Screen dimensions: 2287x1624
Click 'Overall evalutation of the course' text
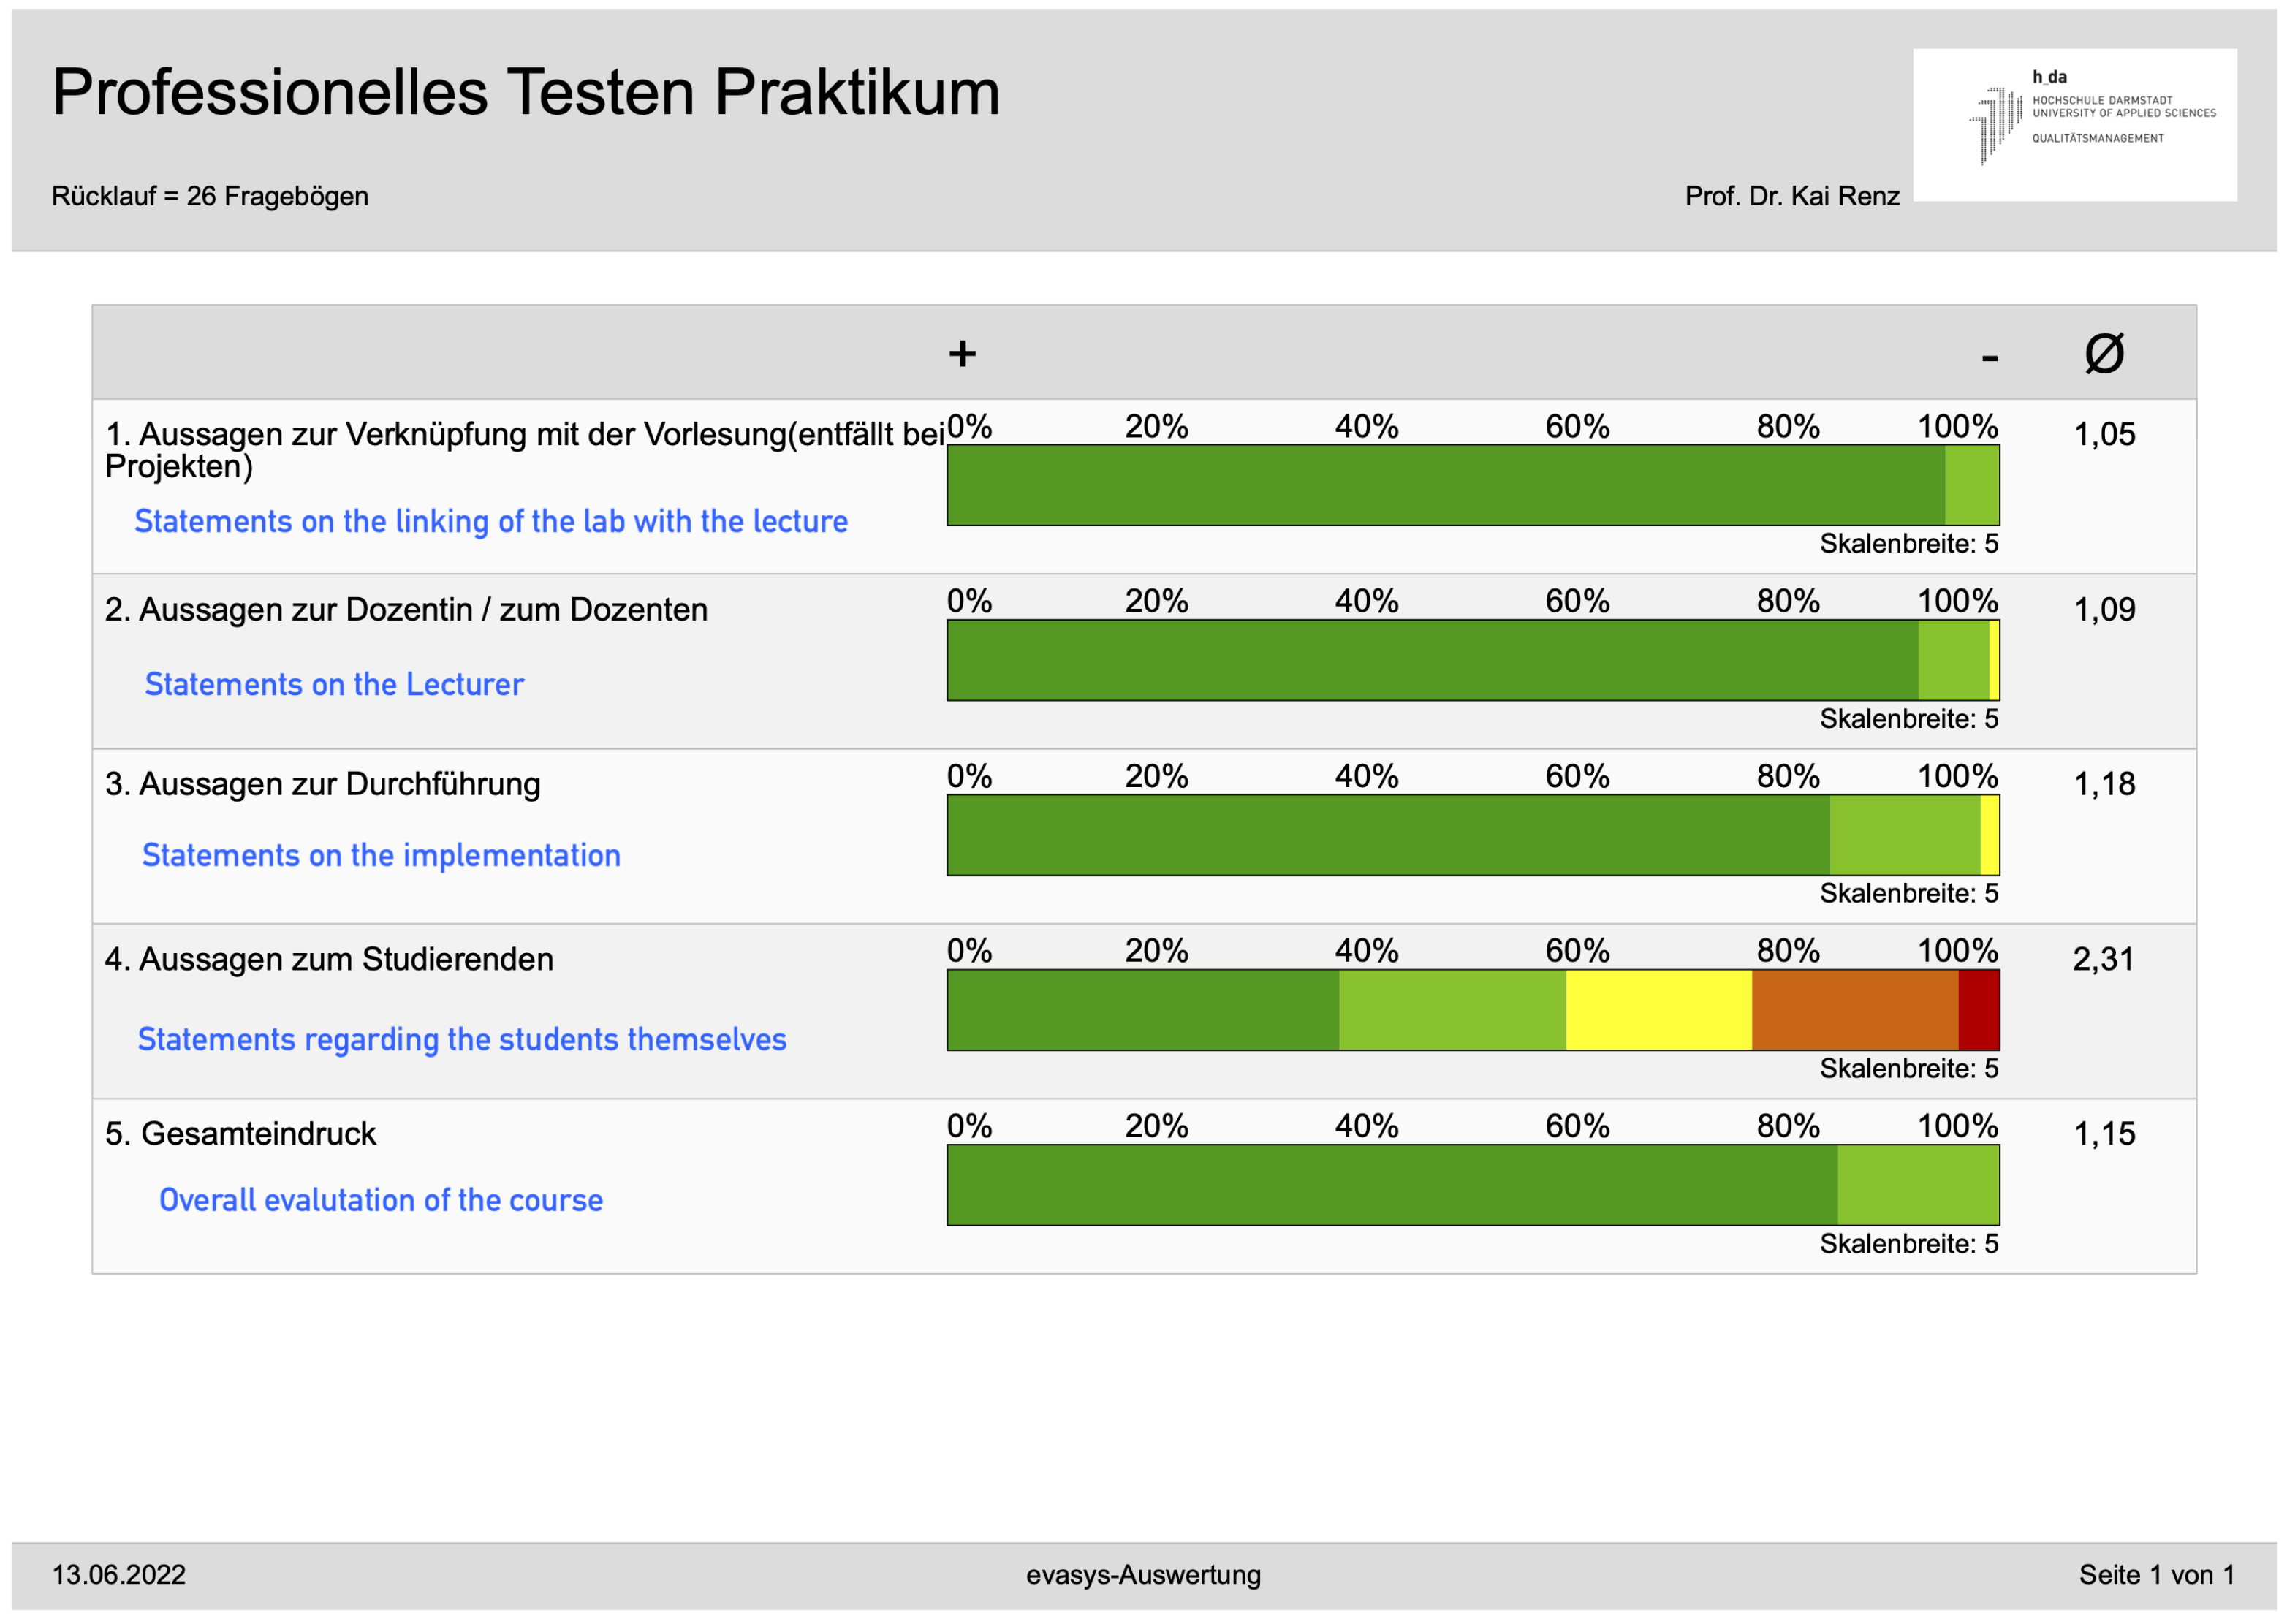click(381, 1200)
